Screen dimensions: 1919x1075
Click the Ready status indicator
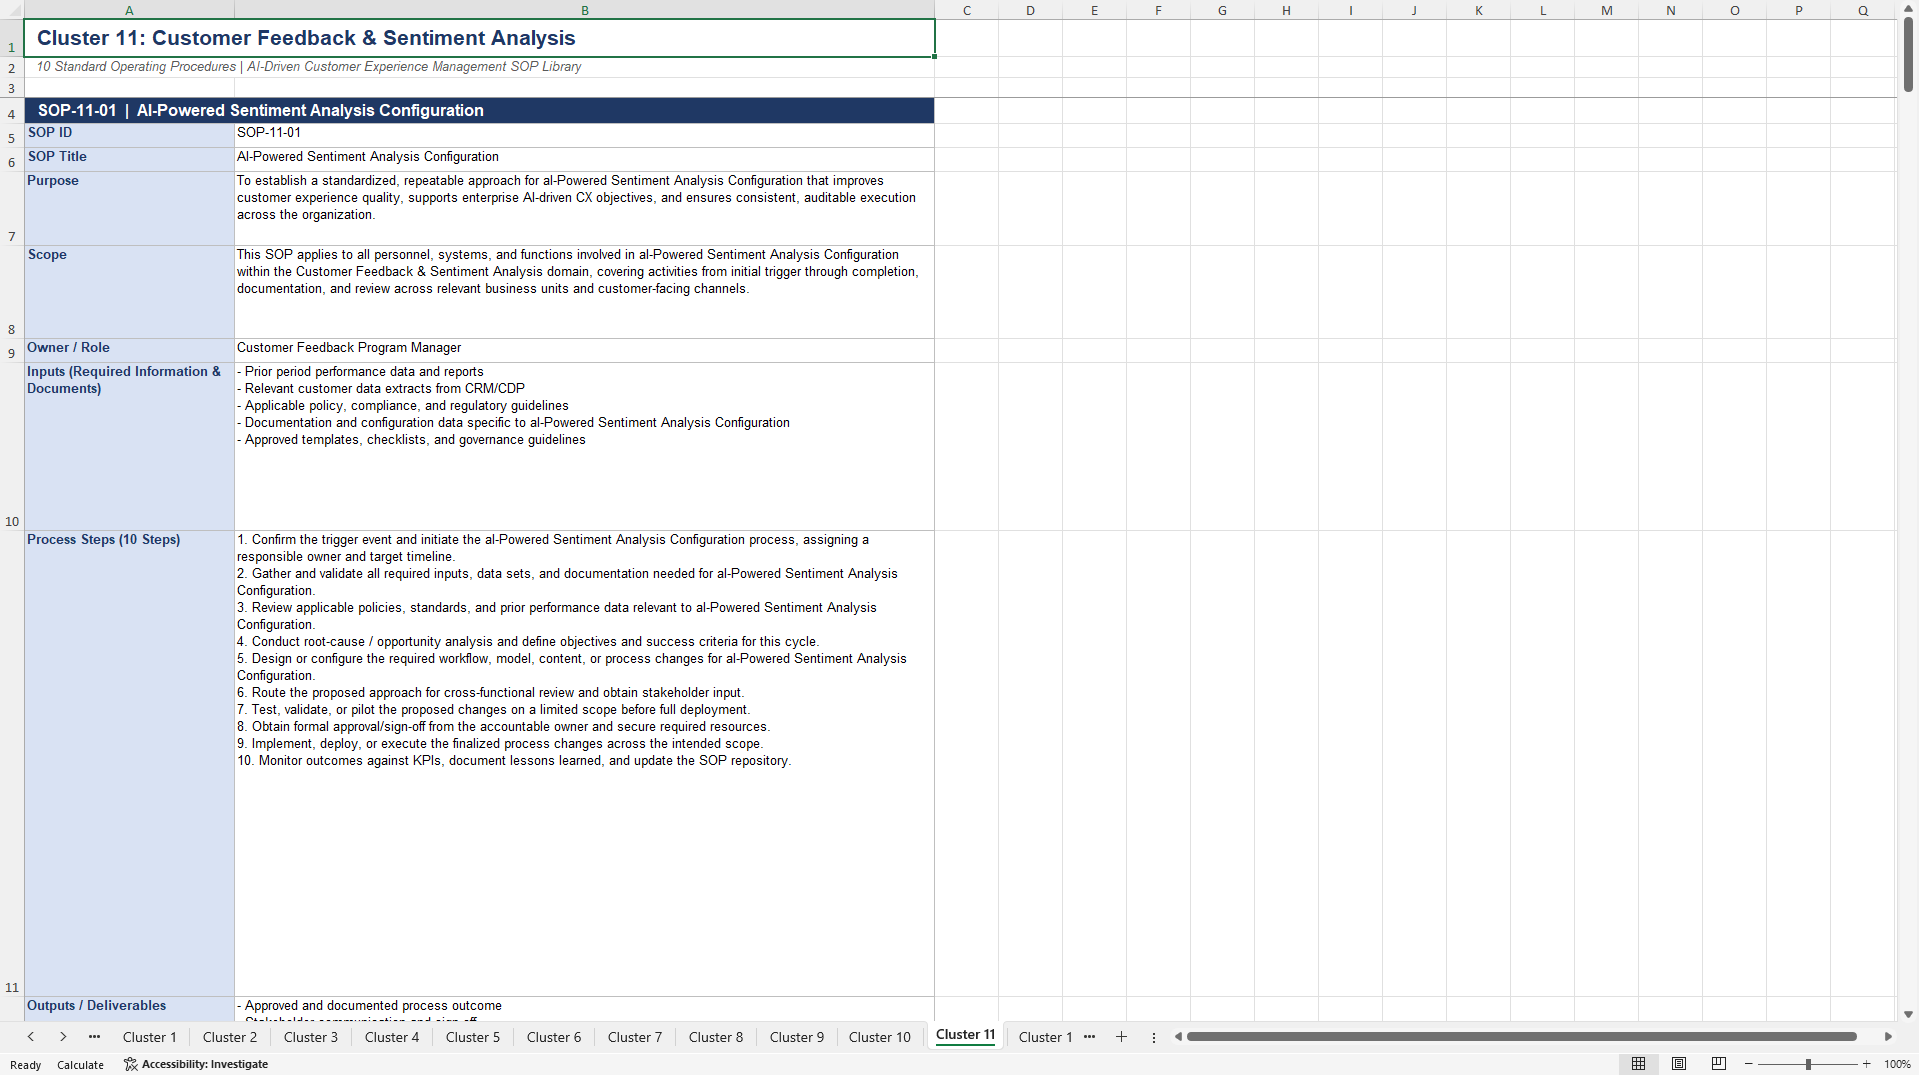(x=25, y=1065)
